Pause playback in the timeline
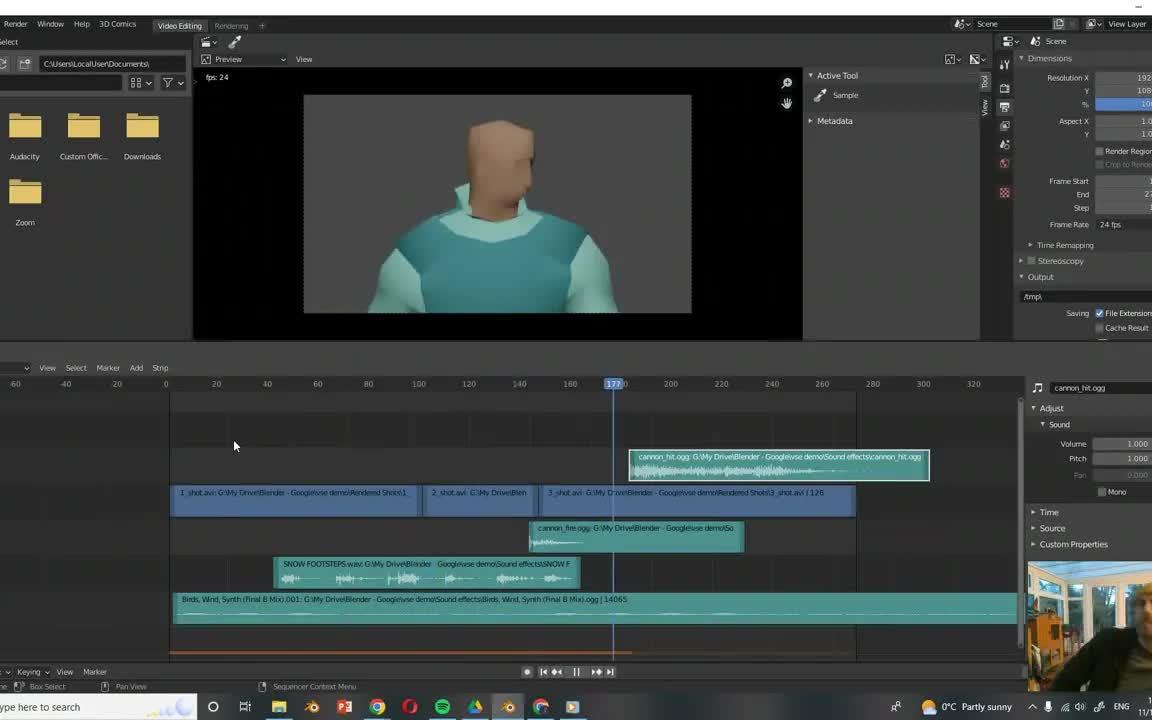Screen dimensions: 1152x720 coord(577,671)
